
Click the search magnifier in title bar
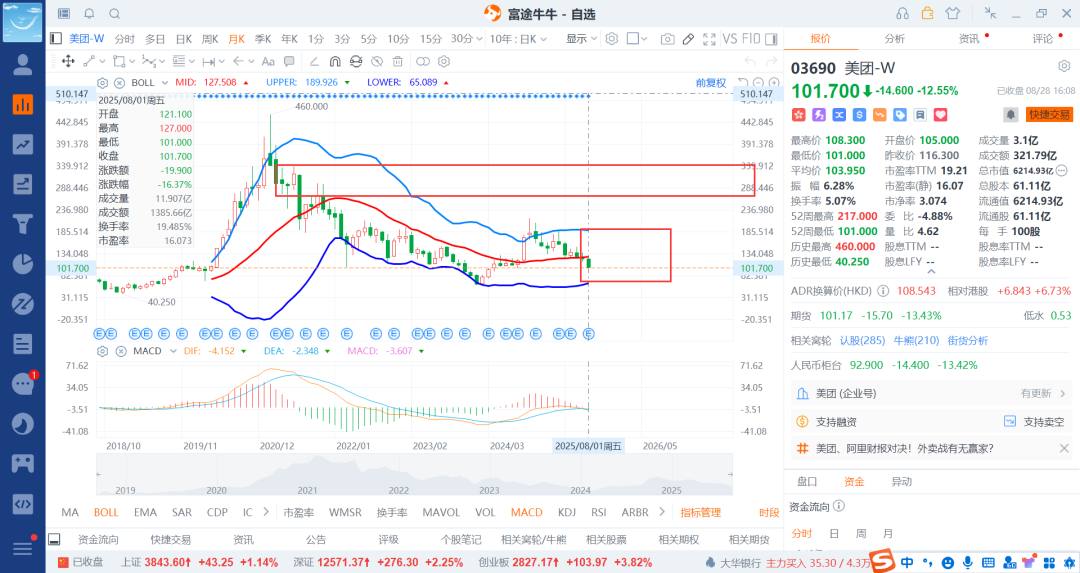coord(114,14)
